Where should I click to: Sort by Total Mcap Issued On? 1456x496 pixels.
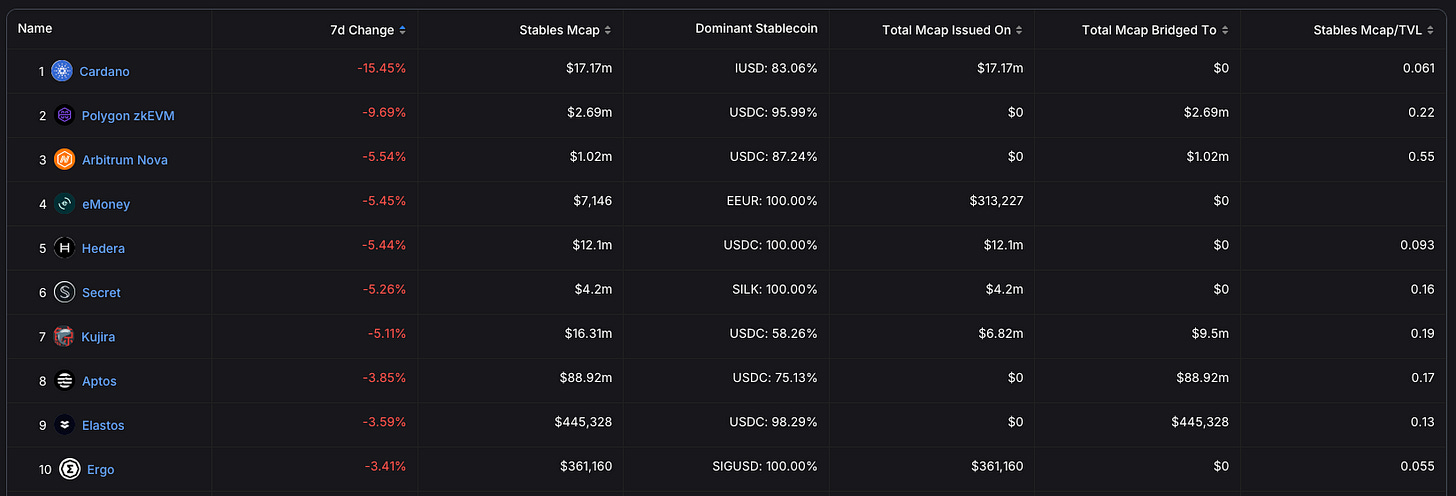point(952,30)
